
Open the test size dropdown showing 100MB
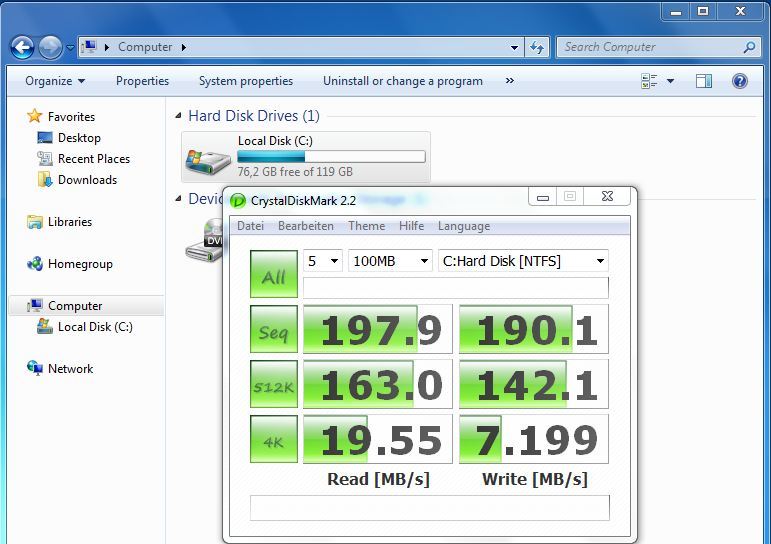click(x=390, y=261)
